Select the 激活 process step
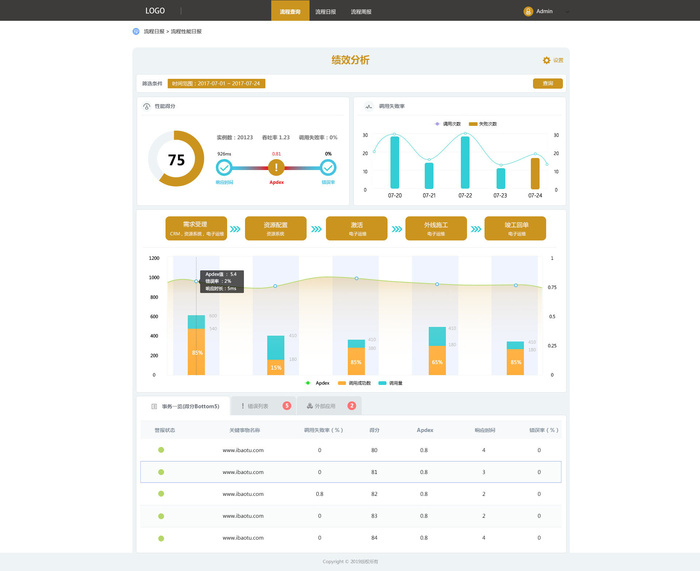This screenshot has height=571, width=700. [357, 229]
